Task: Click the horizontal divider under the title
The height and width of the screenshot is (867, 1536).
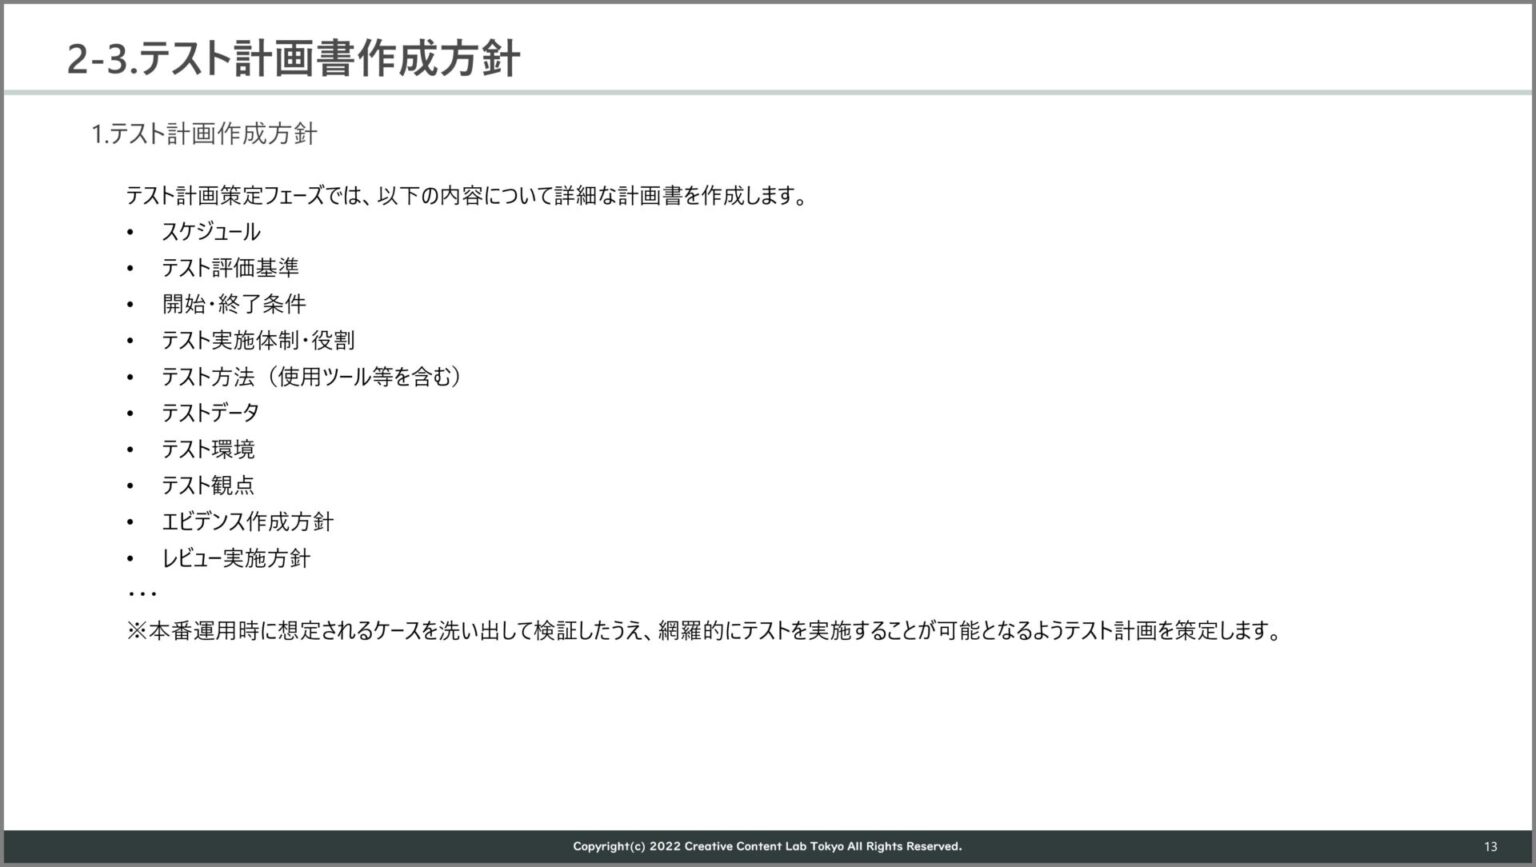Action: tap(768, 93)
